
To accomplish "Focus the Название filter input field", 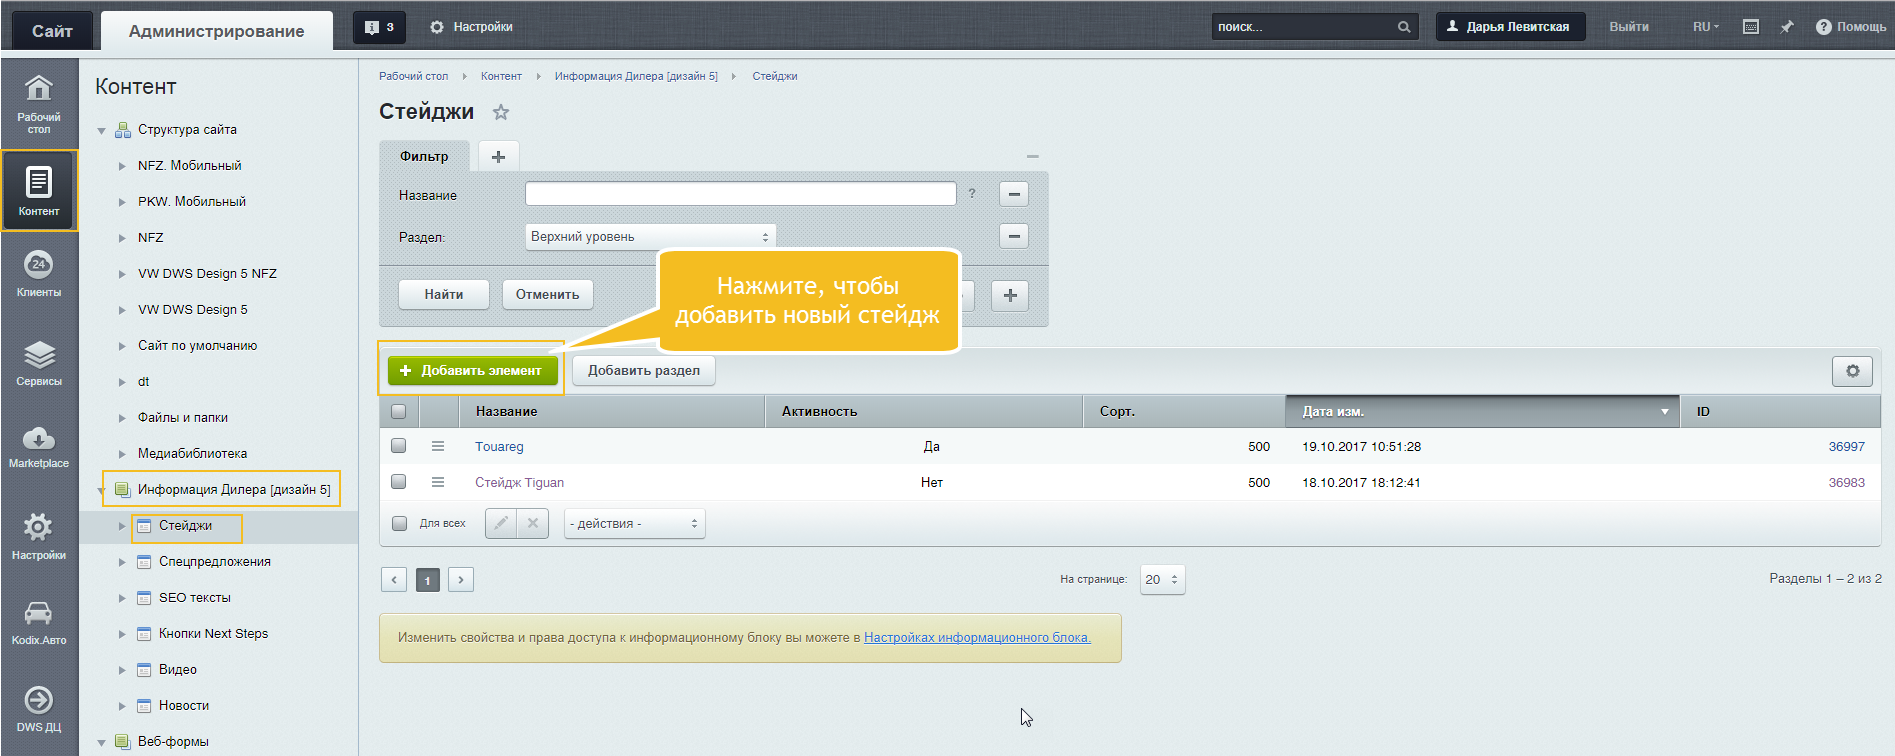I will pos(741,194).
